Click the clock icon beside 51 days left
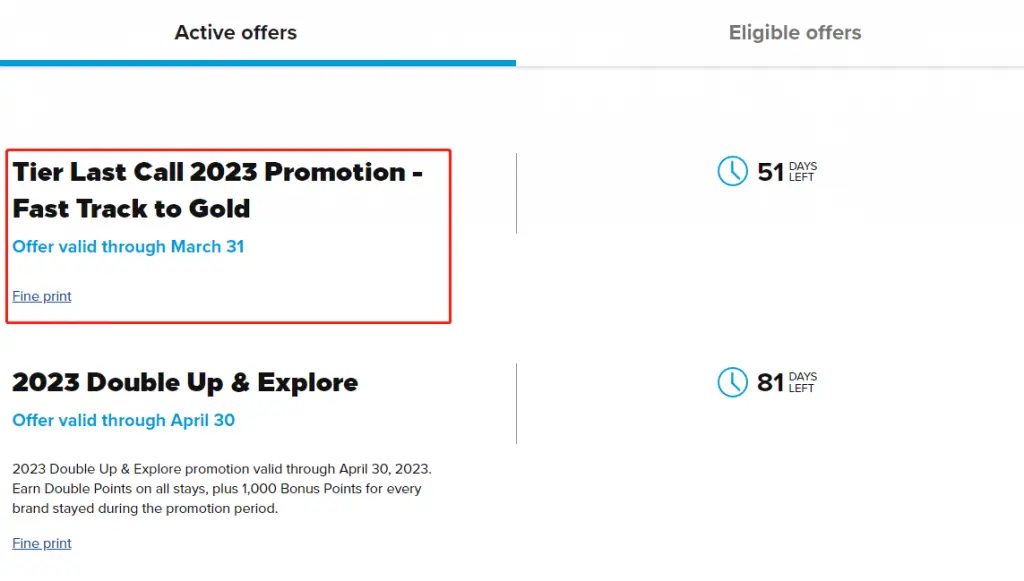Image resolution: width=1024 pixels, height=581 pixels. coord(732,171)
